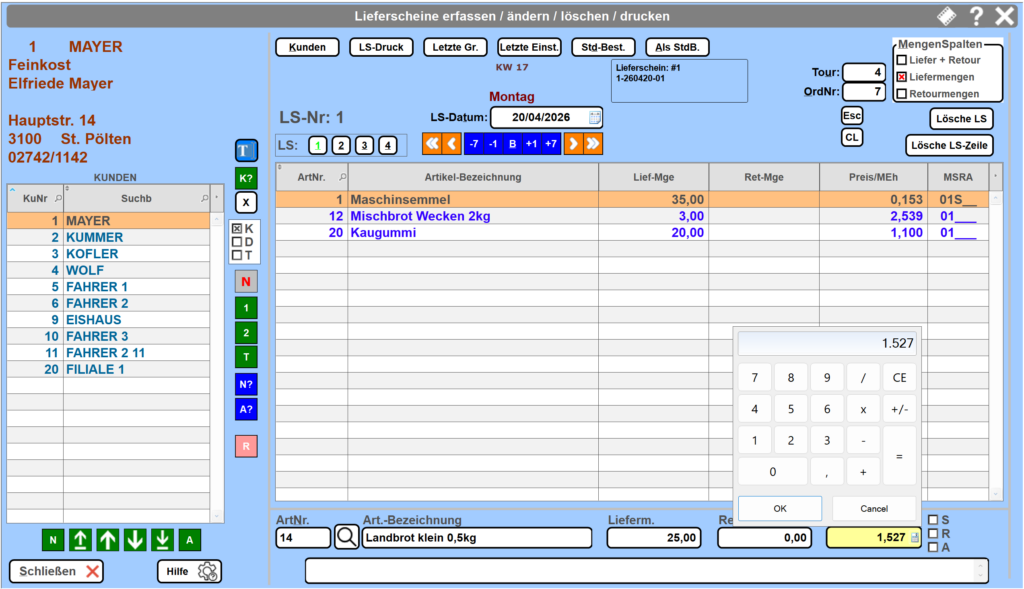
Task: Switch to delivery note tab 3
Action: (364, 145)
